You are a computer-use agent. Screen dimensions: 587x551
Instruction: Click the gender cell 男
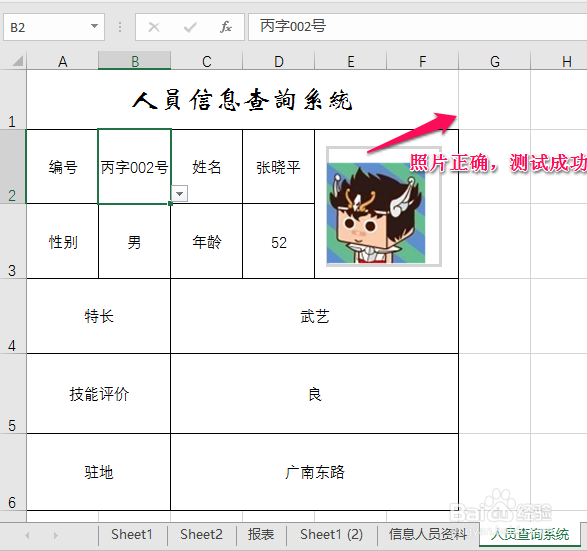[x=134, y=241]
